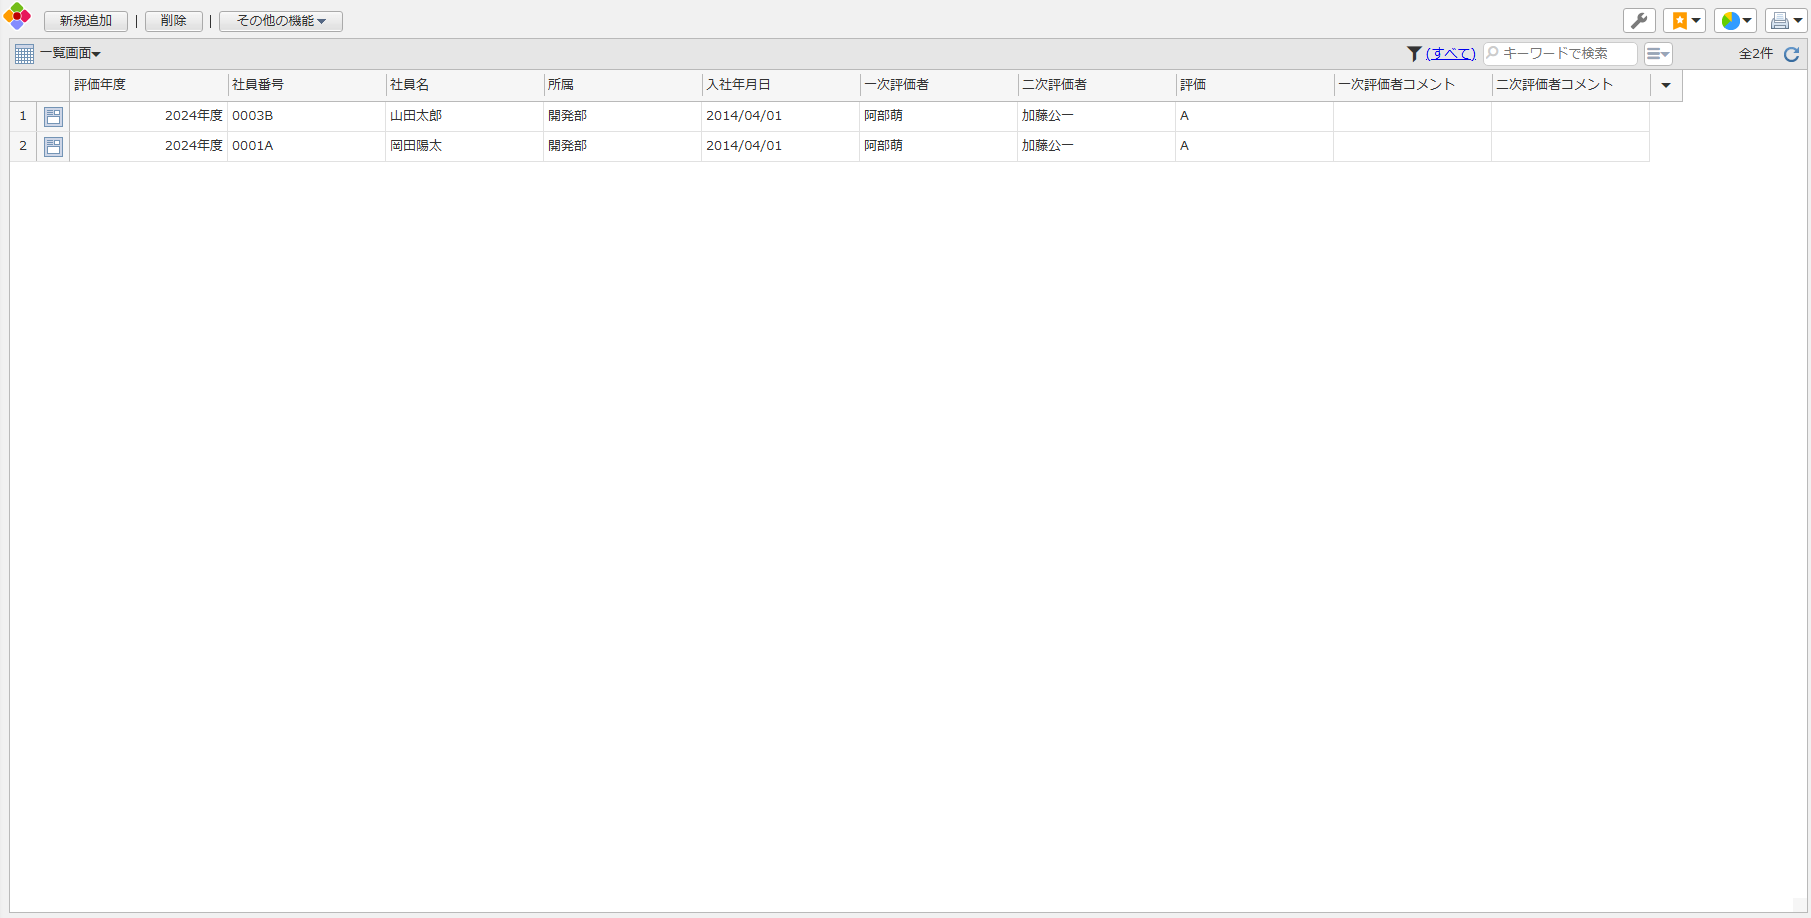Image resolution: width=1811 pixels, height=918 pixels.
Task: Open detail form icon for row 1
Action: [x=54, y=117]
